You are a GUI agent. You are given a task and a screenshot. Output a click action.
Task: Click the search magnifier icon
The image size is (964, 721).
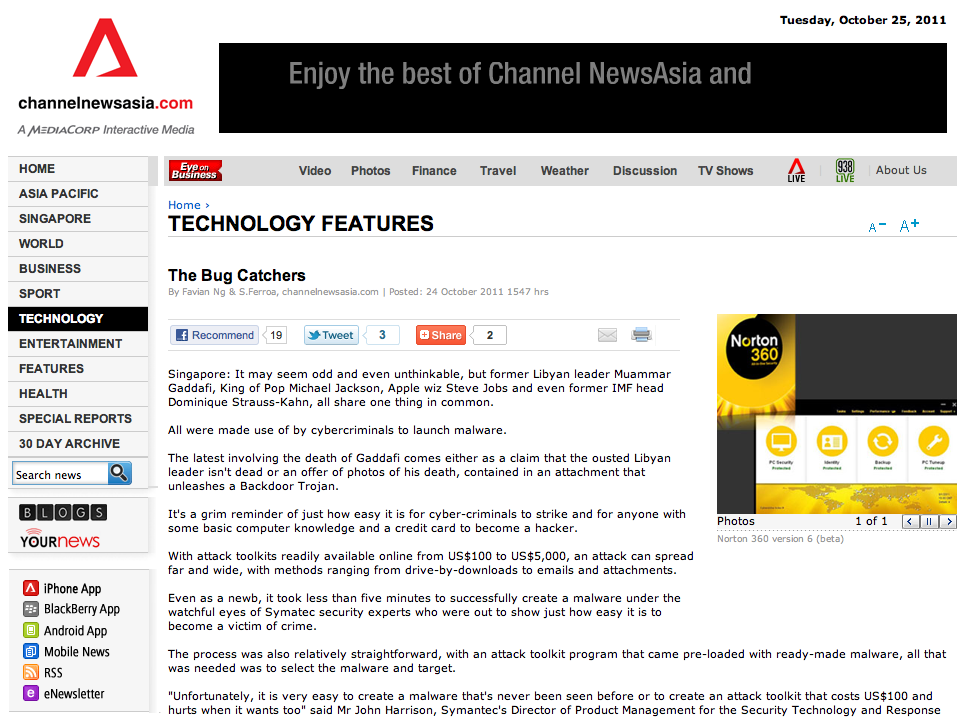pyautogui.click(x=119, y=473)
